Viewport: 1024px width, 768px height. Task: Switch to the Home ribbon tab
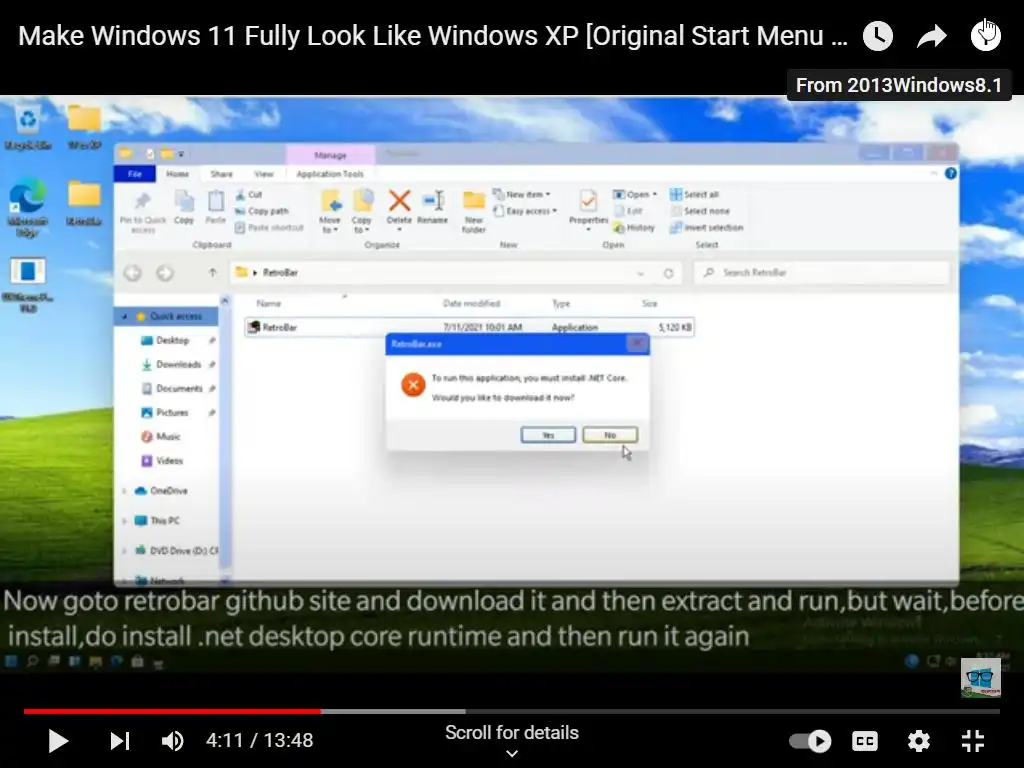click(x=177, y=174)
